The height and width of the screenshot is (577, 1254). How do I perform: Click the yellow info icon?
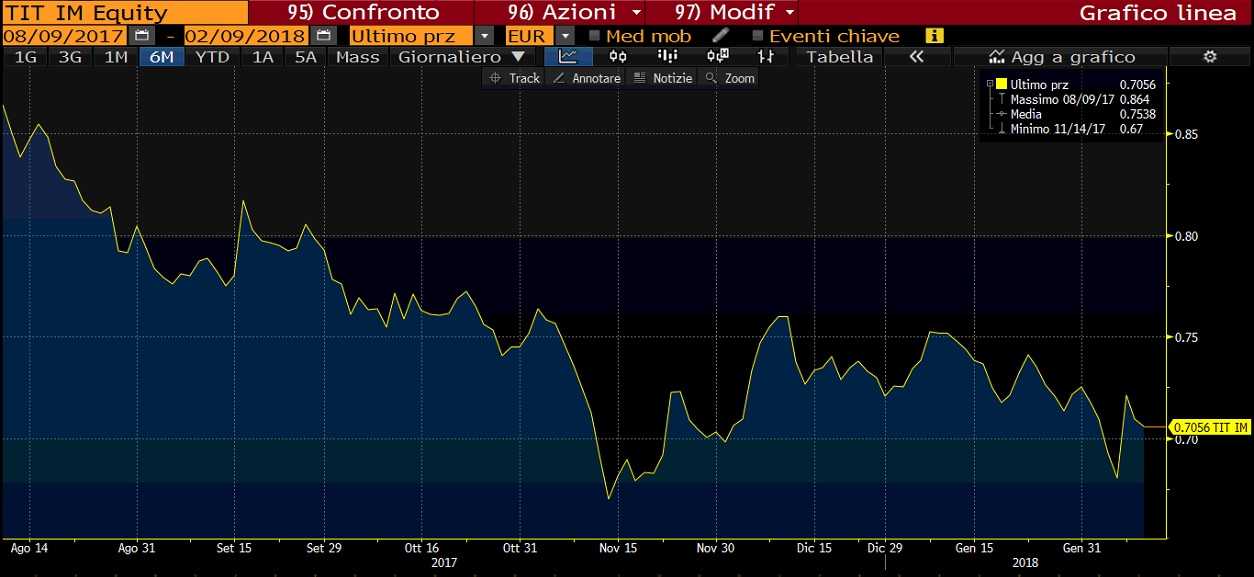935,35
